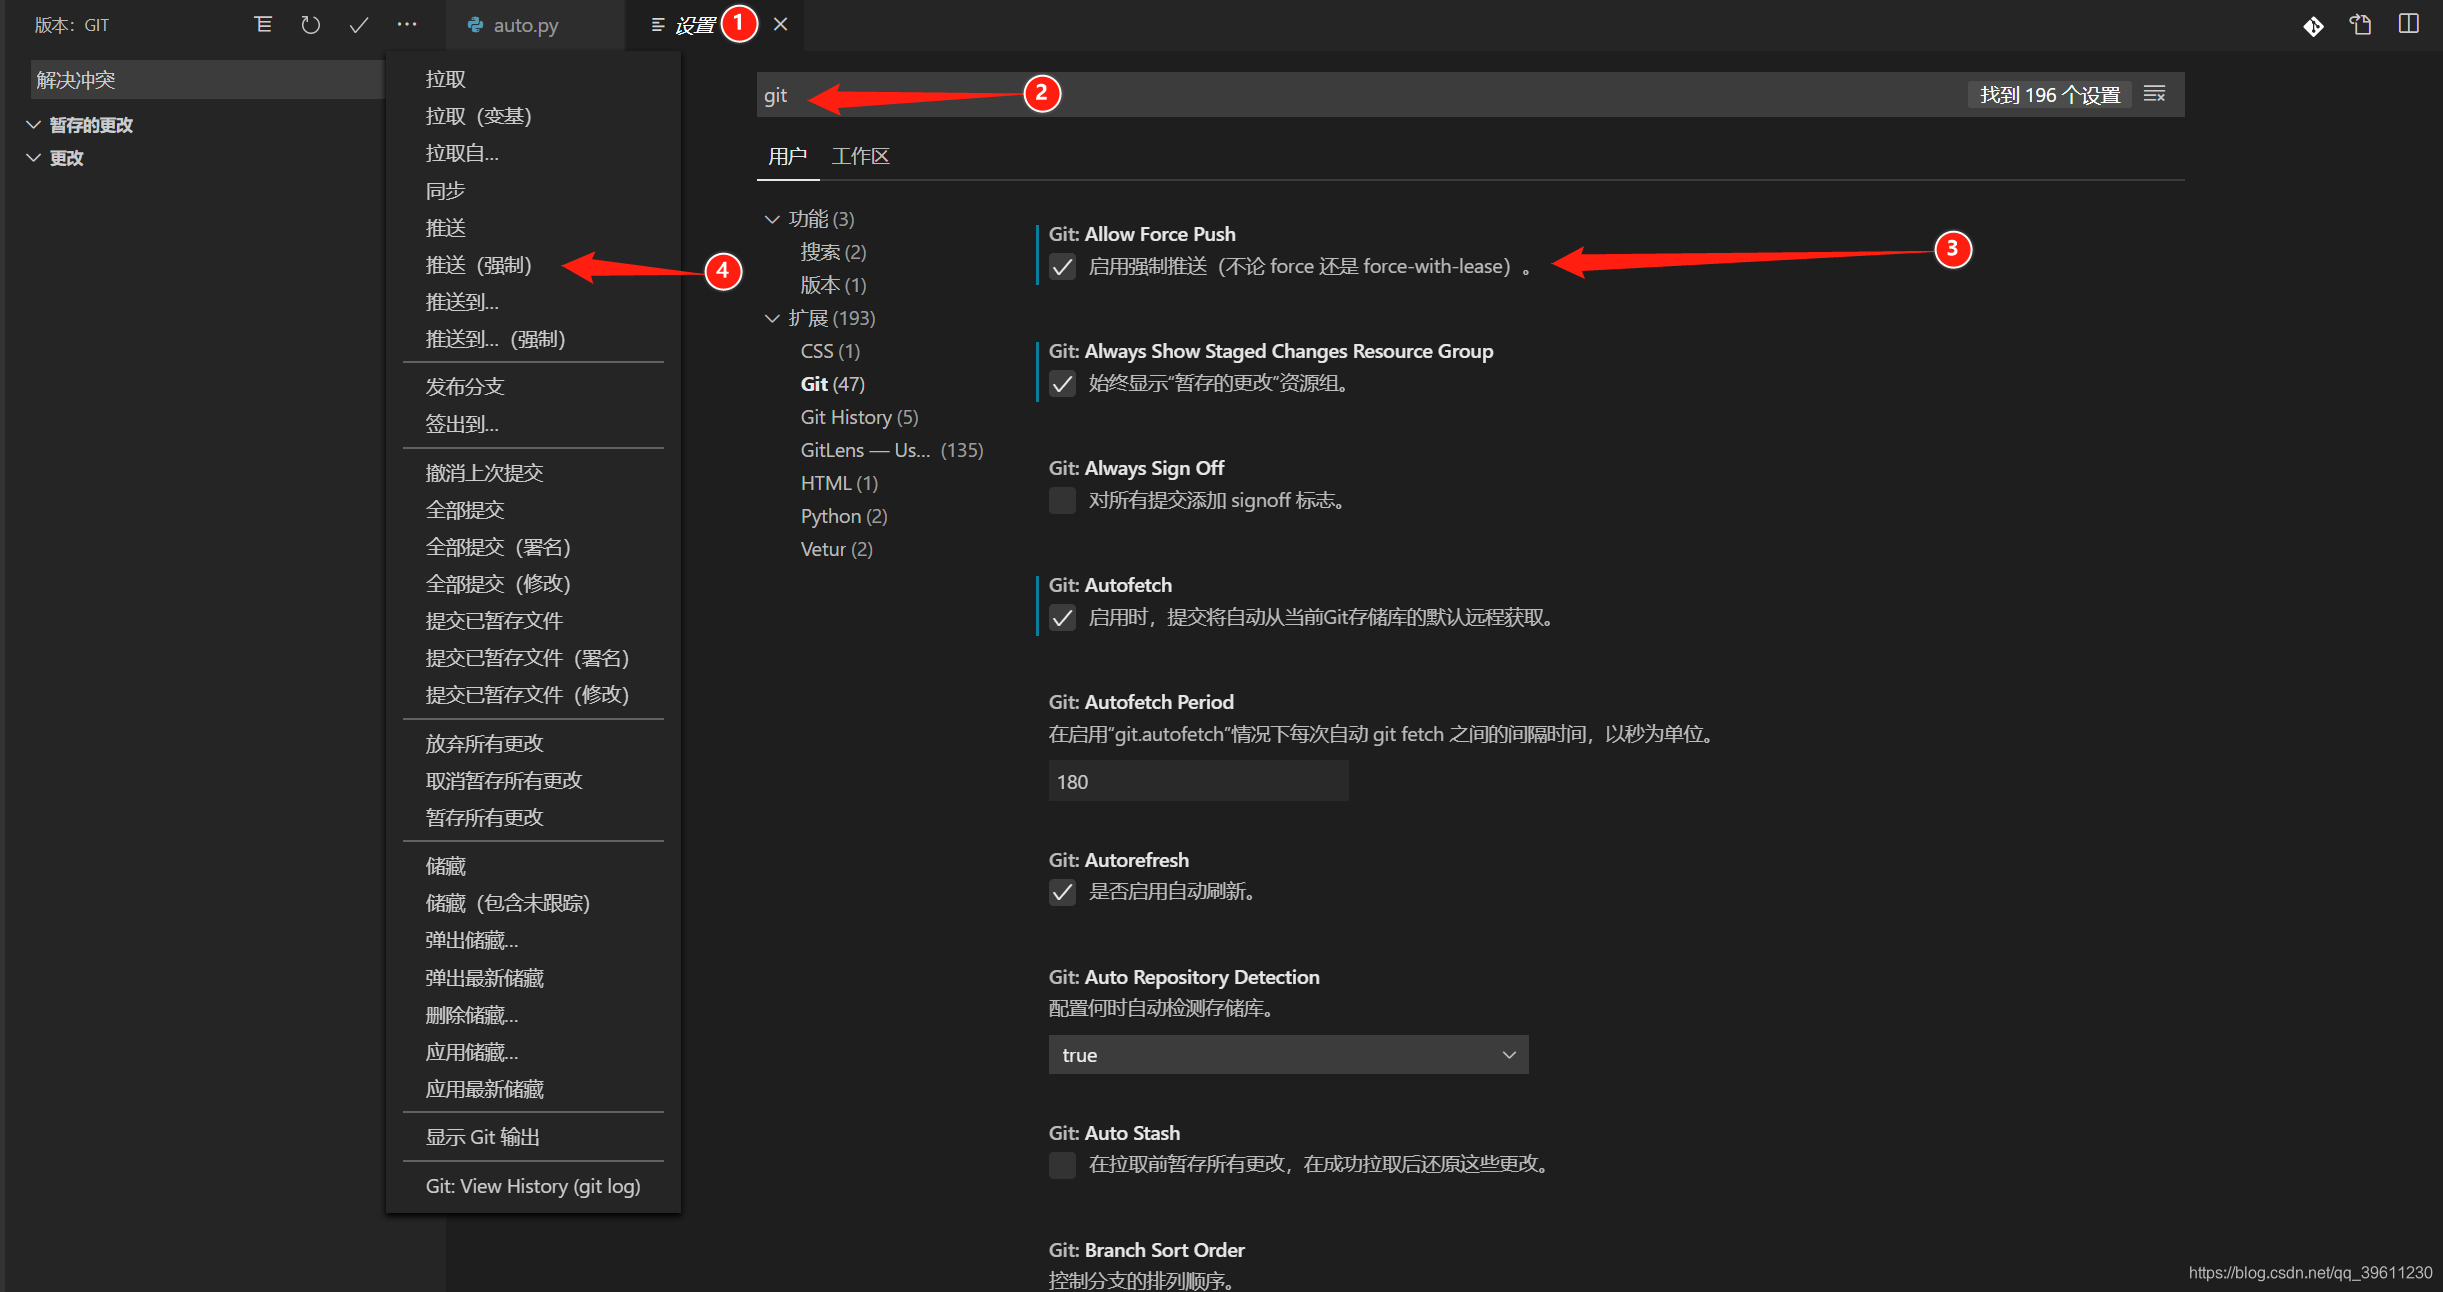Open Git: View History (git log) entry

point(533,1186)
